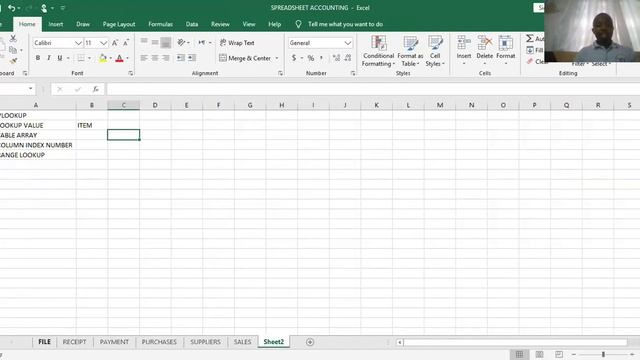Align text left
This screenshot has height=360, width=640.
[144, 58]
